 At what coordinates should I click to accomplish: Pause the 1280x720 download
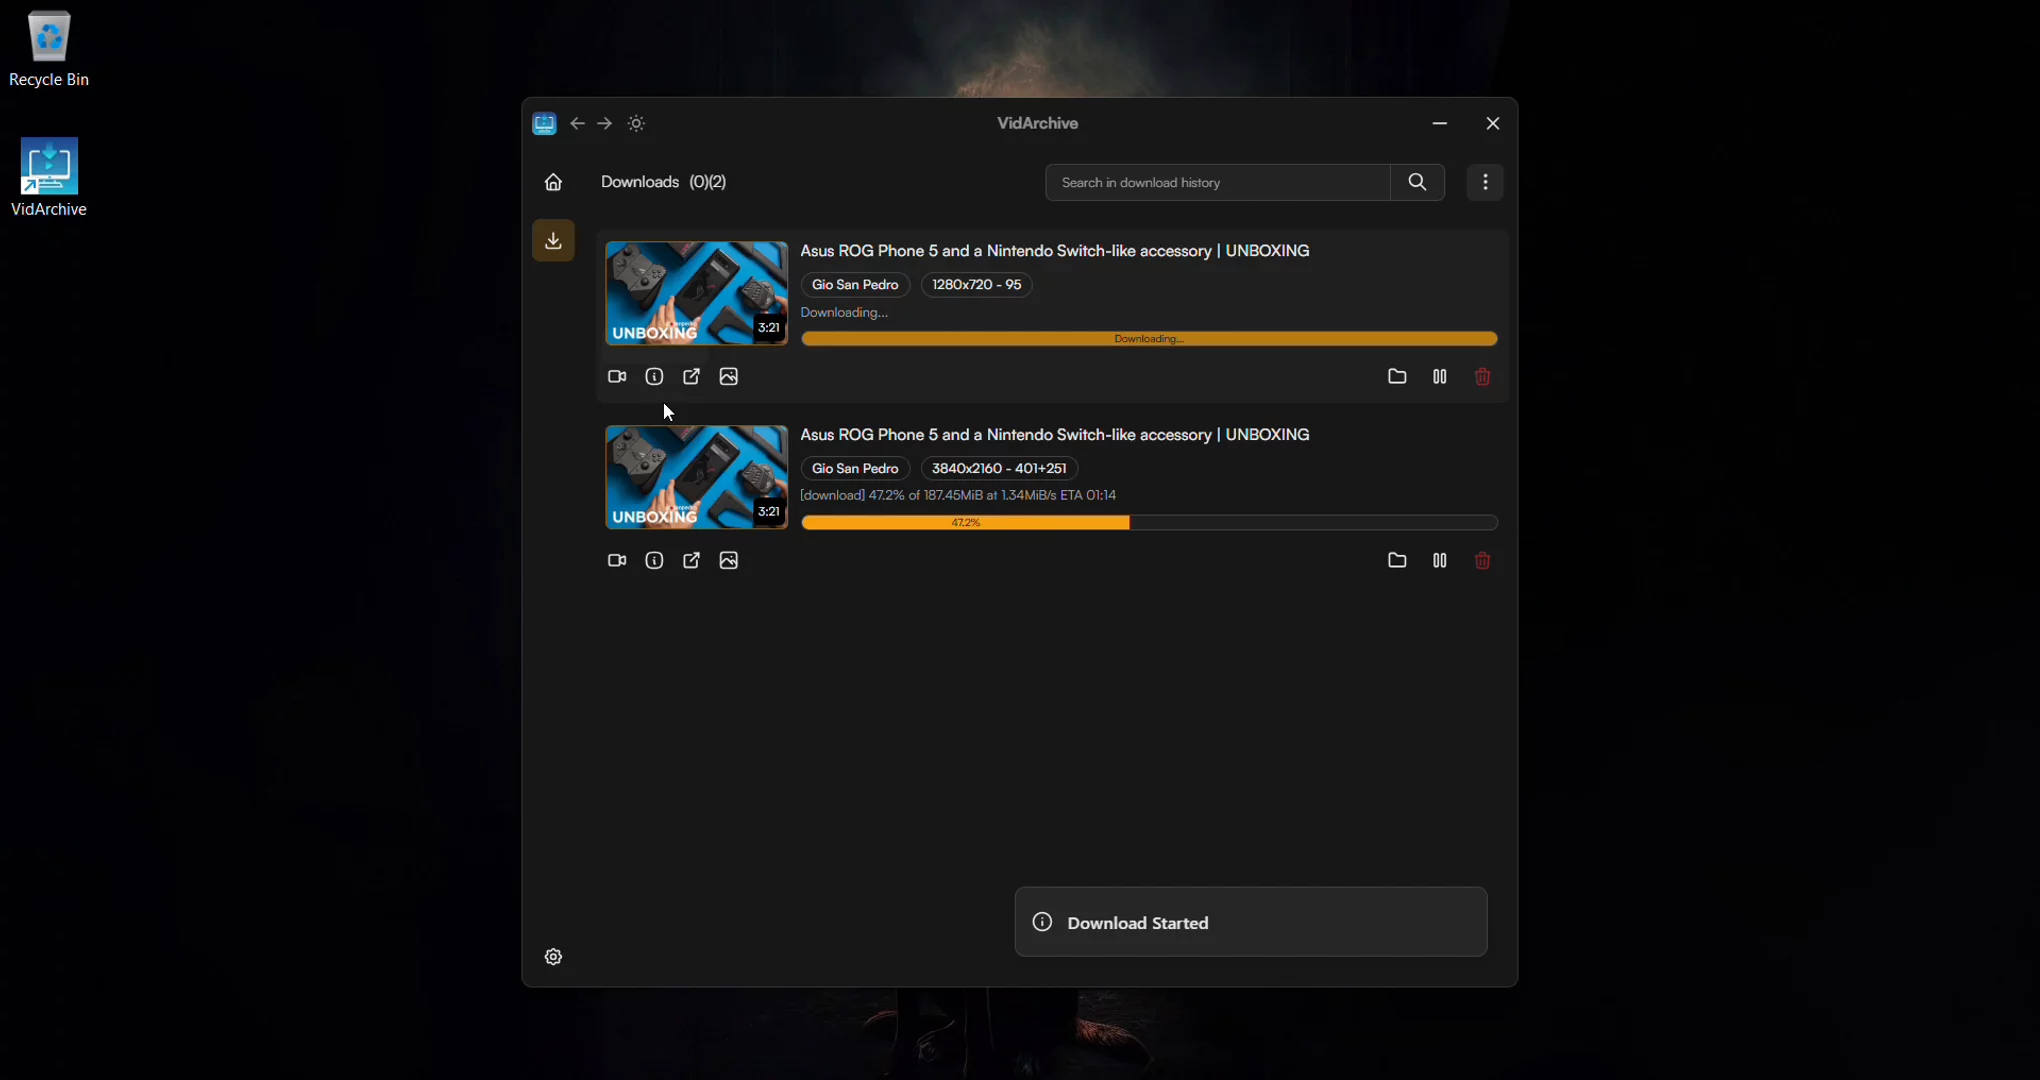coord(1440,377)
